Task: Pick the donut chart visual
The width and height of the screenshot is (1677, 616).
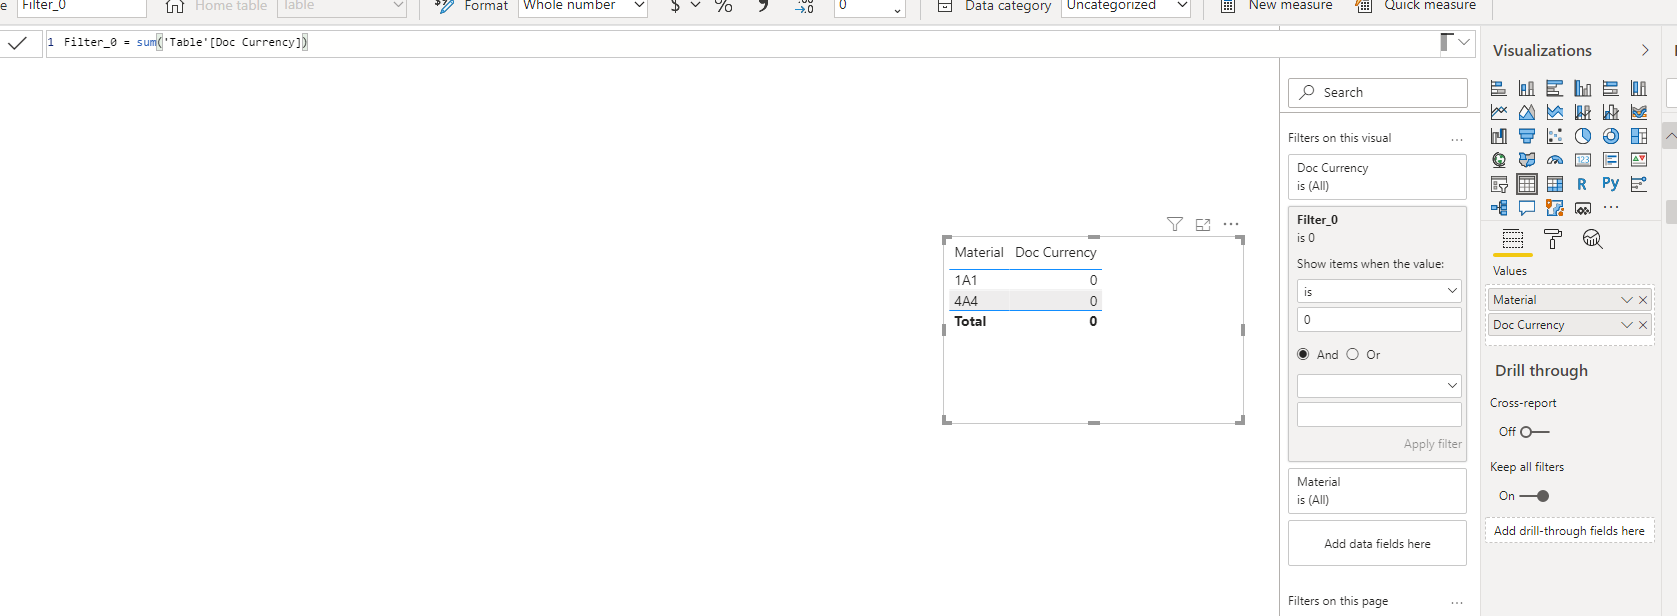Action: (x=1610, y=136)
